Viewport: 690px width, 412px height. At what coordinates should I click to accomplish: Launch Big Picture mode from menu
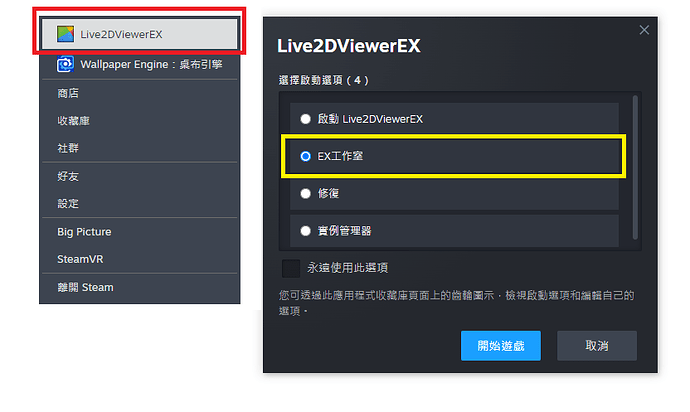84,232
